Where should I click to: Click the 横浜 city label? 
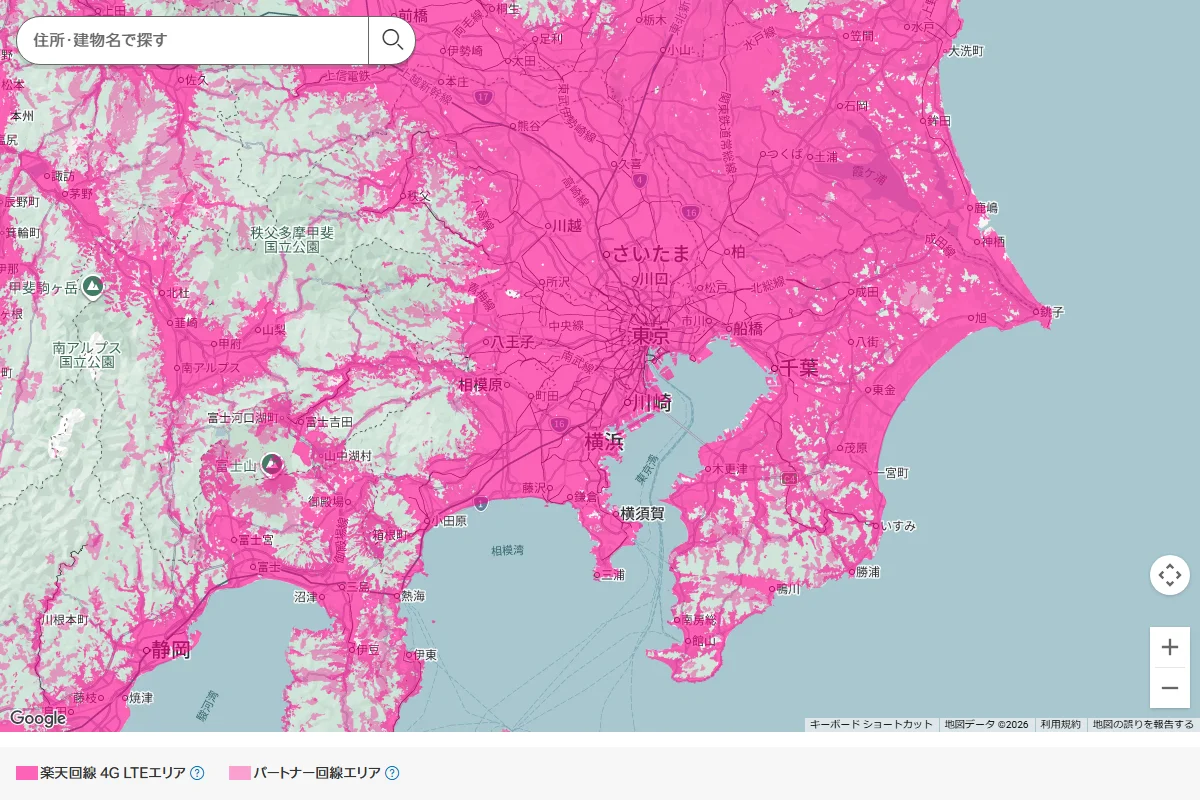pyautogui.click(x=606, y=440)
